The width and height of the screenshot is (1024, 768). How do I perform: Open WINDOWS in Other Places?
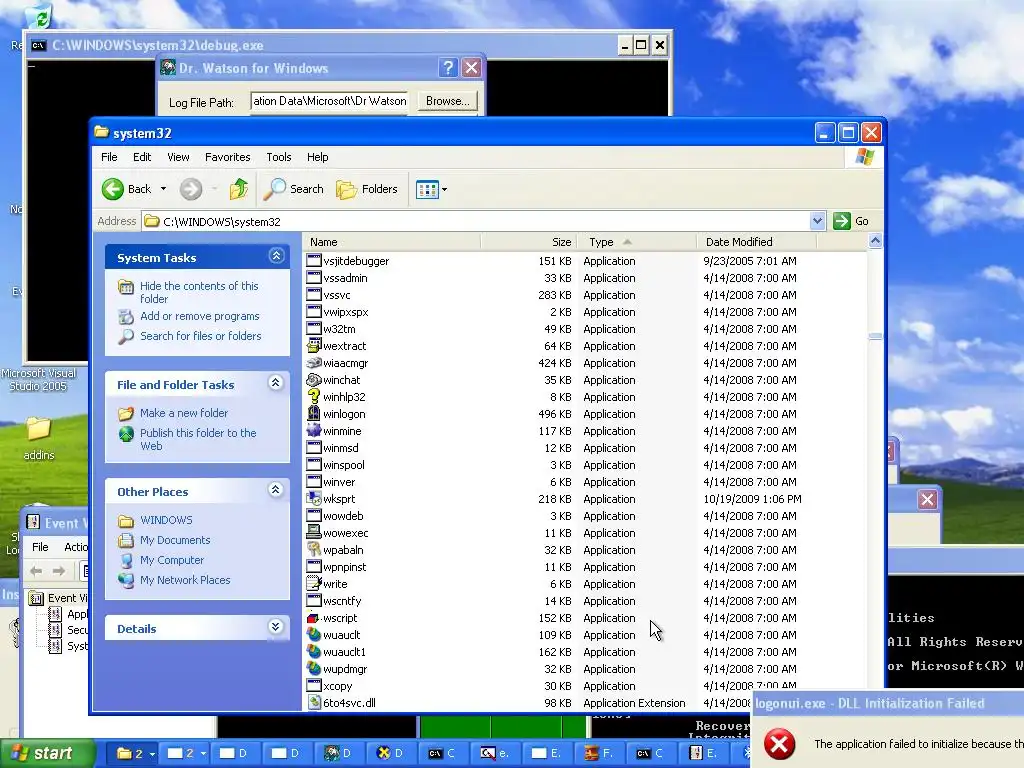167,520
